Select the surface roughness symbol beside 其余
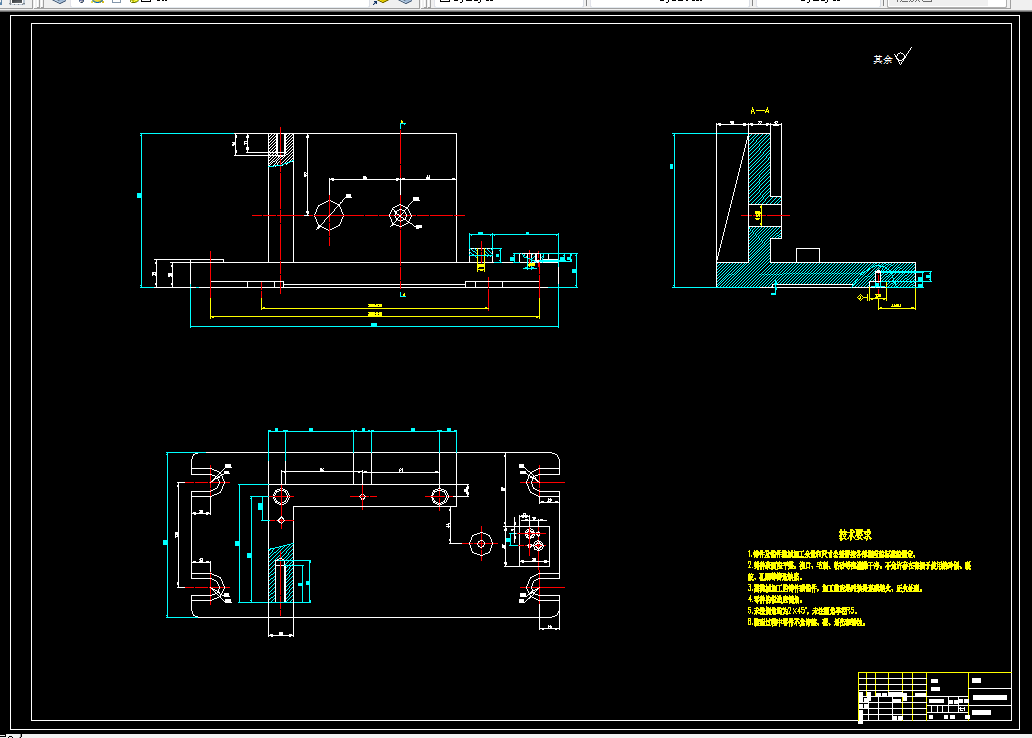 point(904,56)
